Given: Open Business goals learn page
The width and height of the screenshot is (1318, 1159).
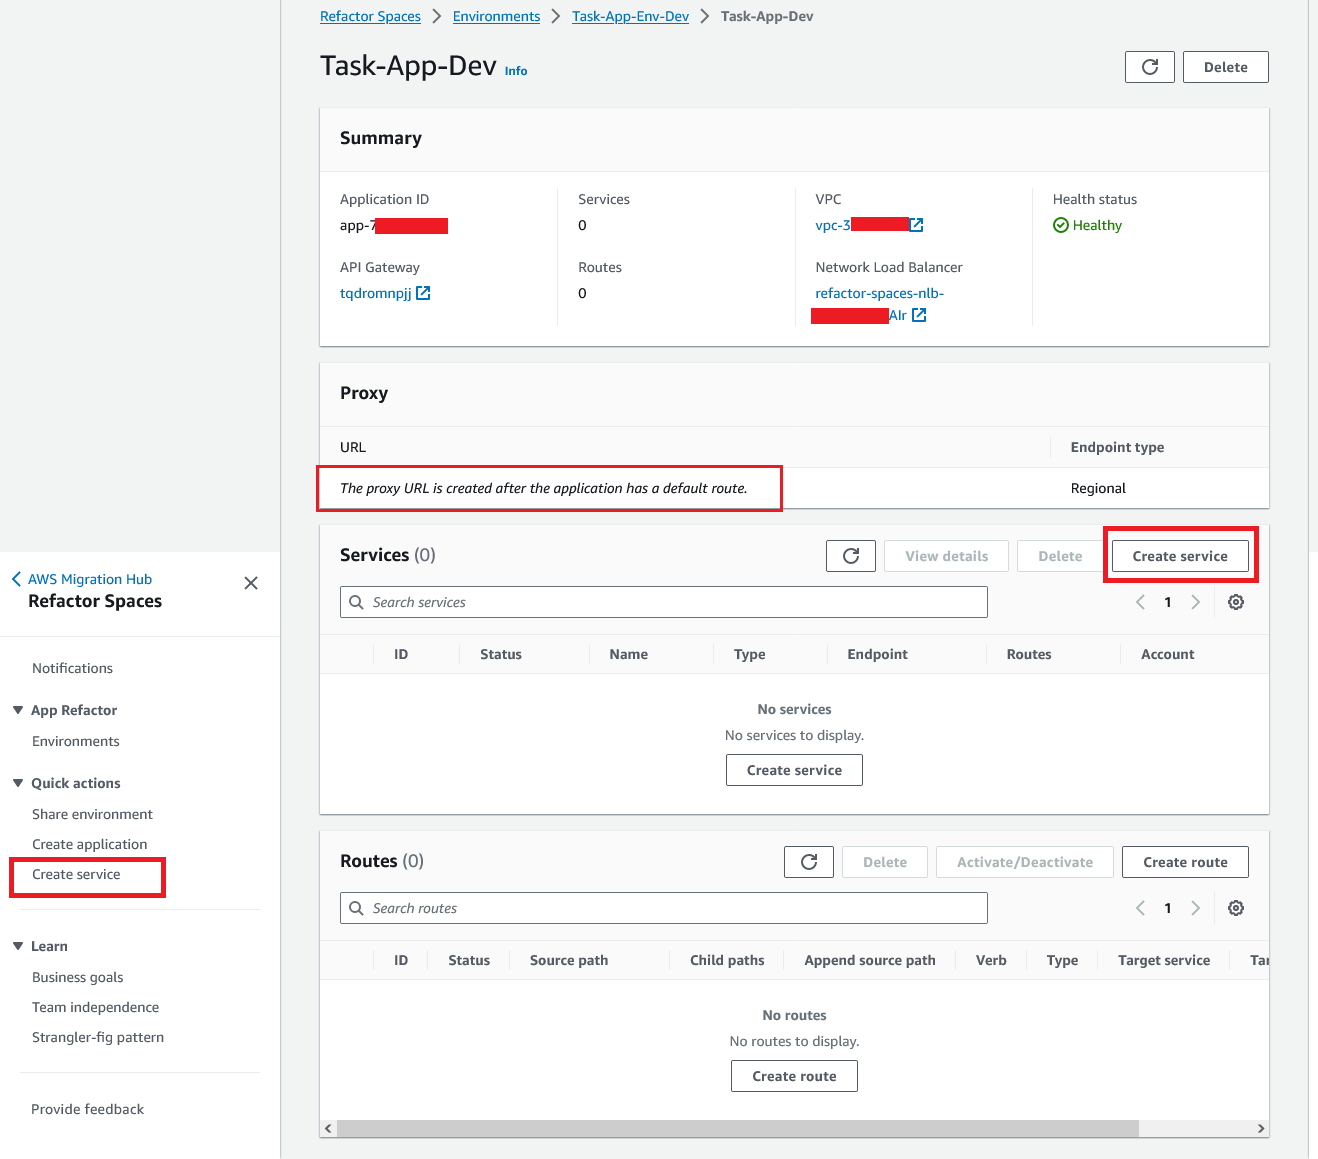Looking at the screenshot, I should pyautogui.click(x=78, y=977).
